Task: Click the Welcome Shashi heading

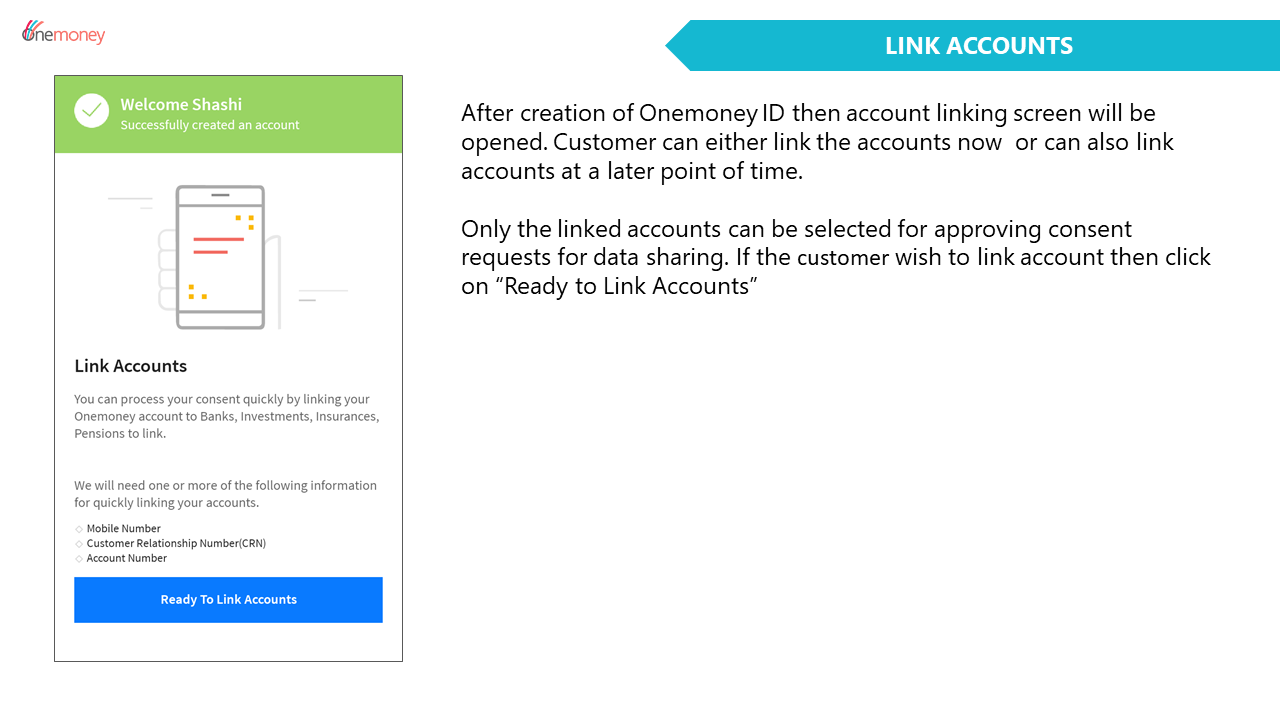Action: pos(181,104)
